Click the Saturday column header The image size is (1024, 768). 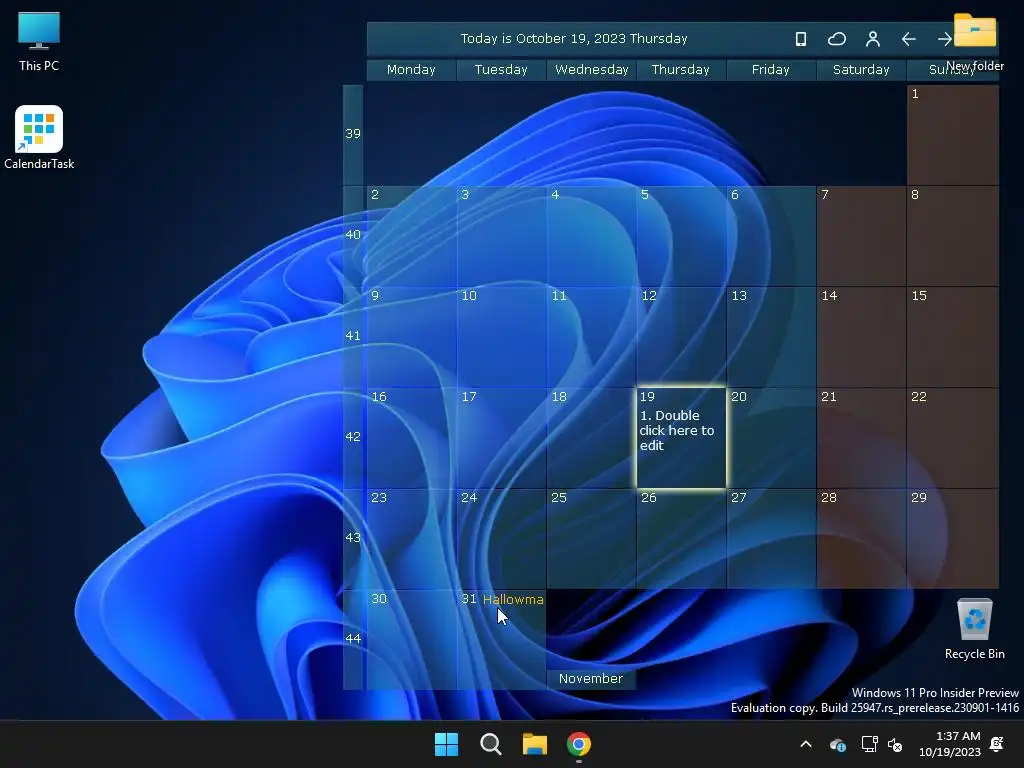coord(861,70)
